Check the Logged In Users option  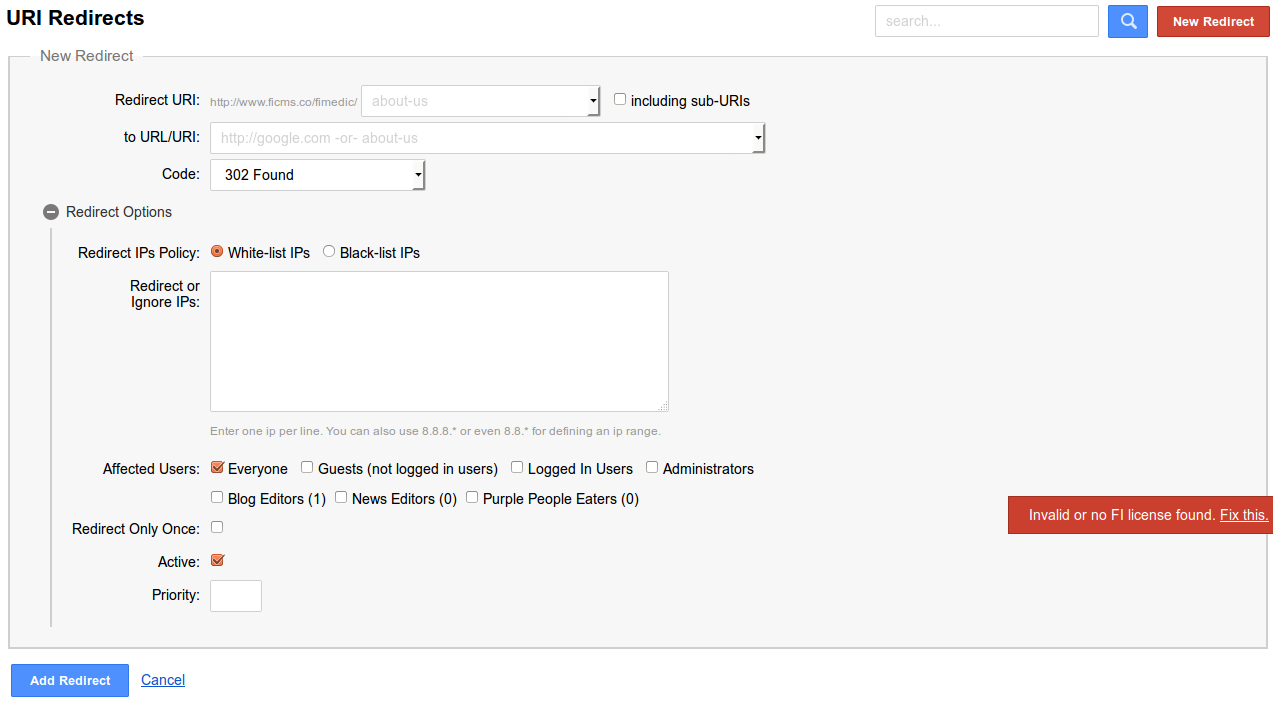(517, 468)
